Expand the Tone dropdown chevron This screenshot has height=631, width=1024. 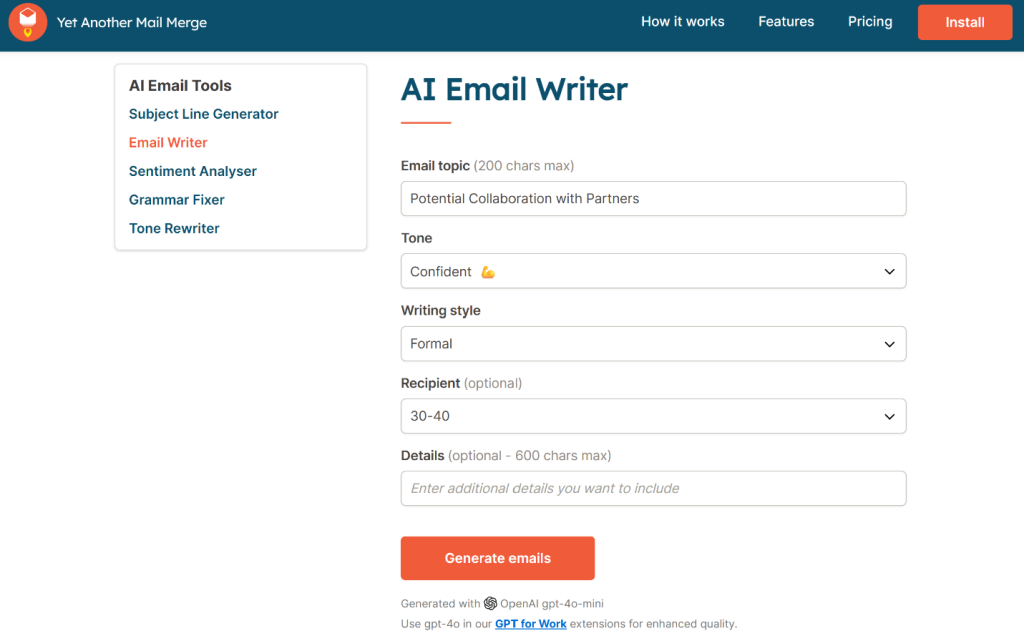click(x=889, y=271)
